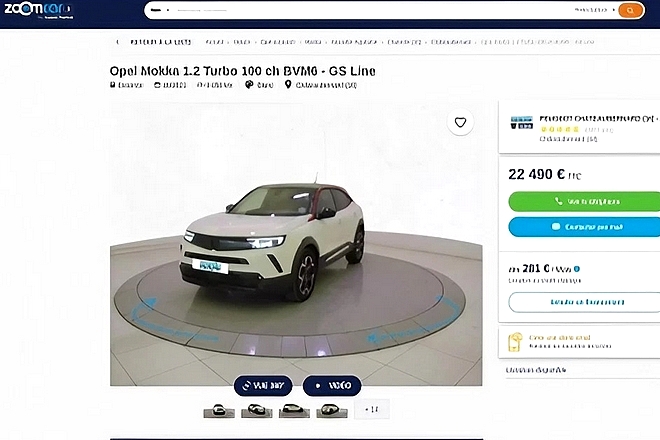Click the back arrow before 'Retour à la liste'
660x440 pixels.
117,42
